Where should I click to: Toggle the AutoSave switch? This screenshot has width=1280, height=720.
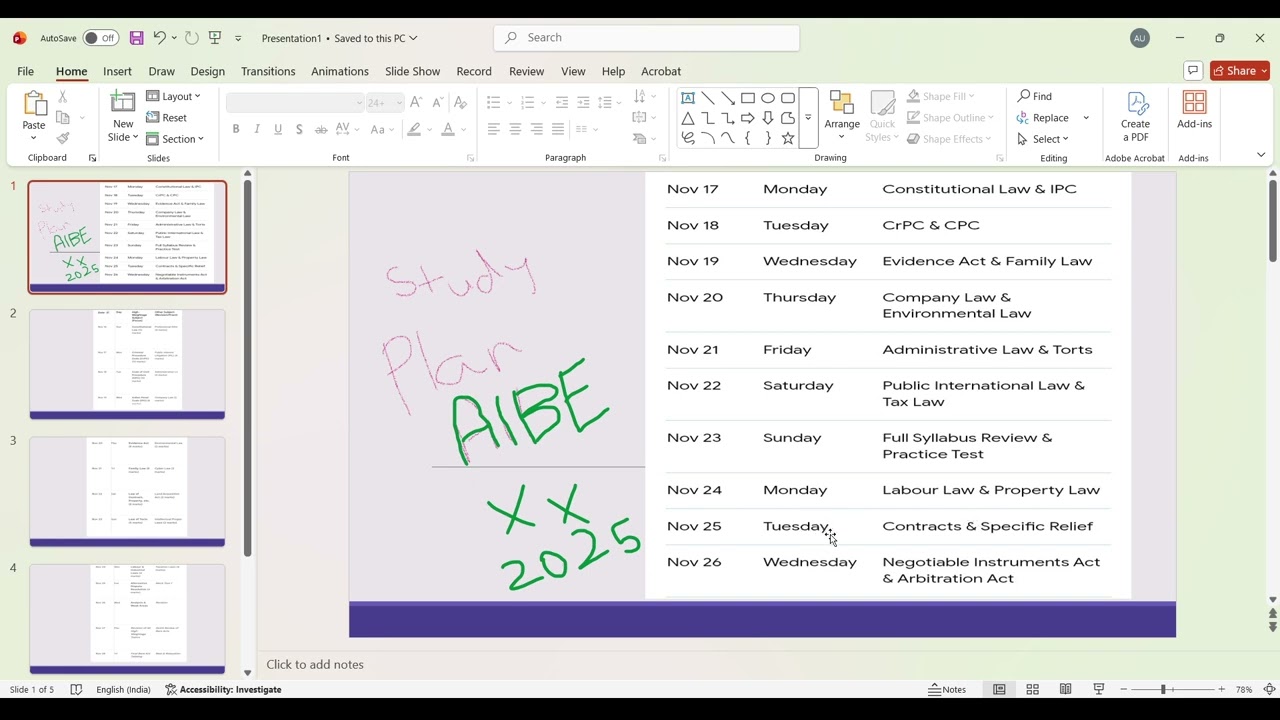click(101, 38)
